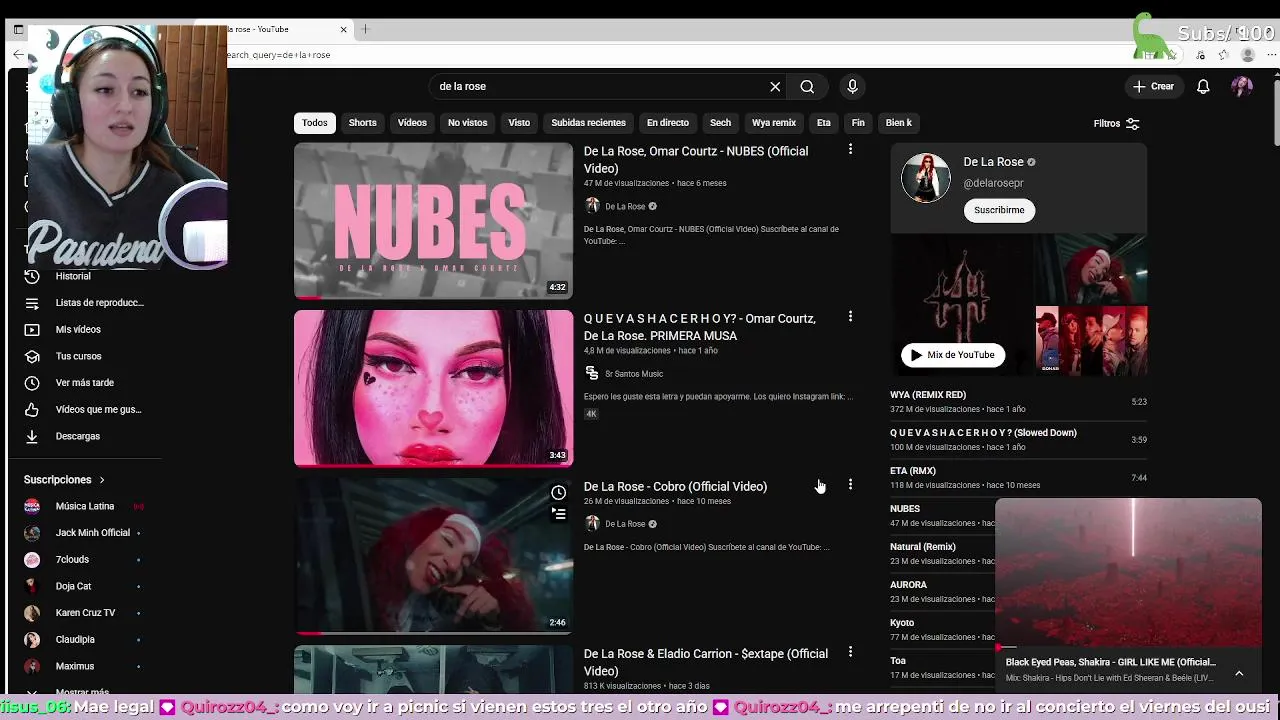Select the Bien k filter chip
The image size is (1280, 720).
(x=898, y=123)
